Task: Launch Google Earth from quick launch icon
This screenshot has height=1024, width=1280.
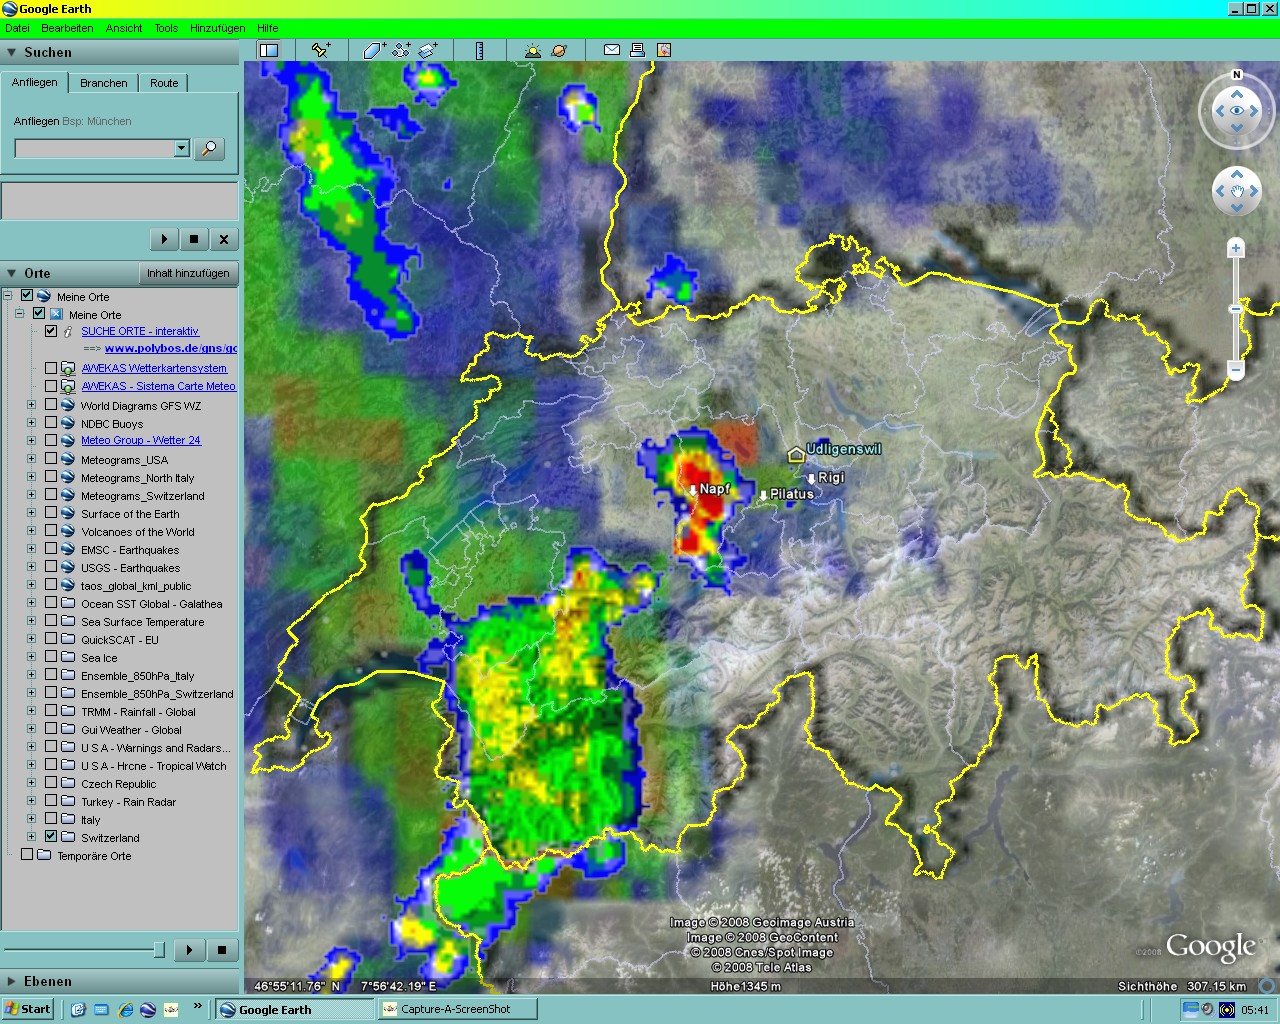Action: pyautogui.click(x=148, y=1009)
